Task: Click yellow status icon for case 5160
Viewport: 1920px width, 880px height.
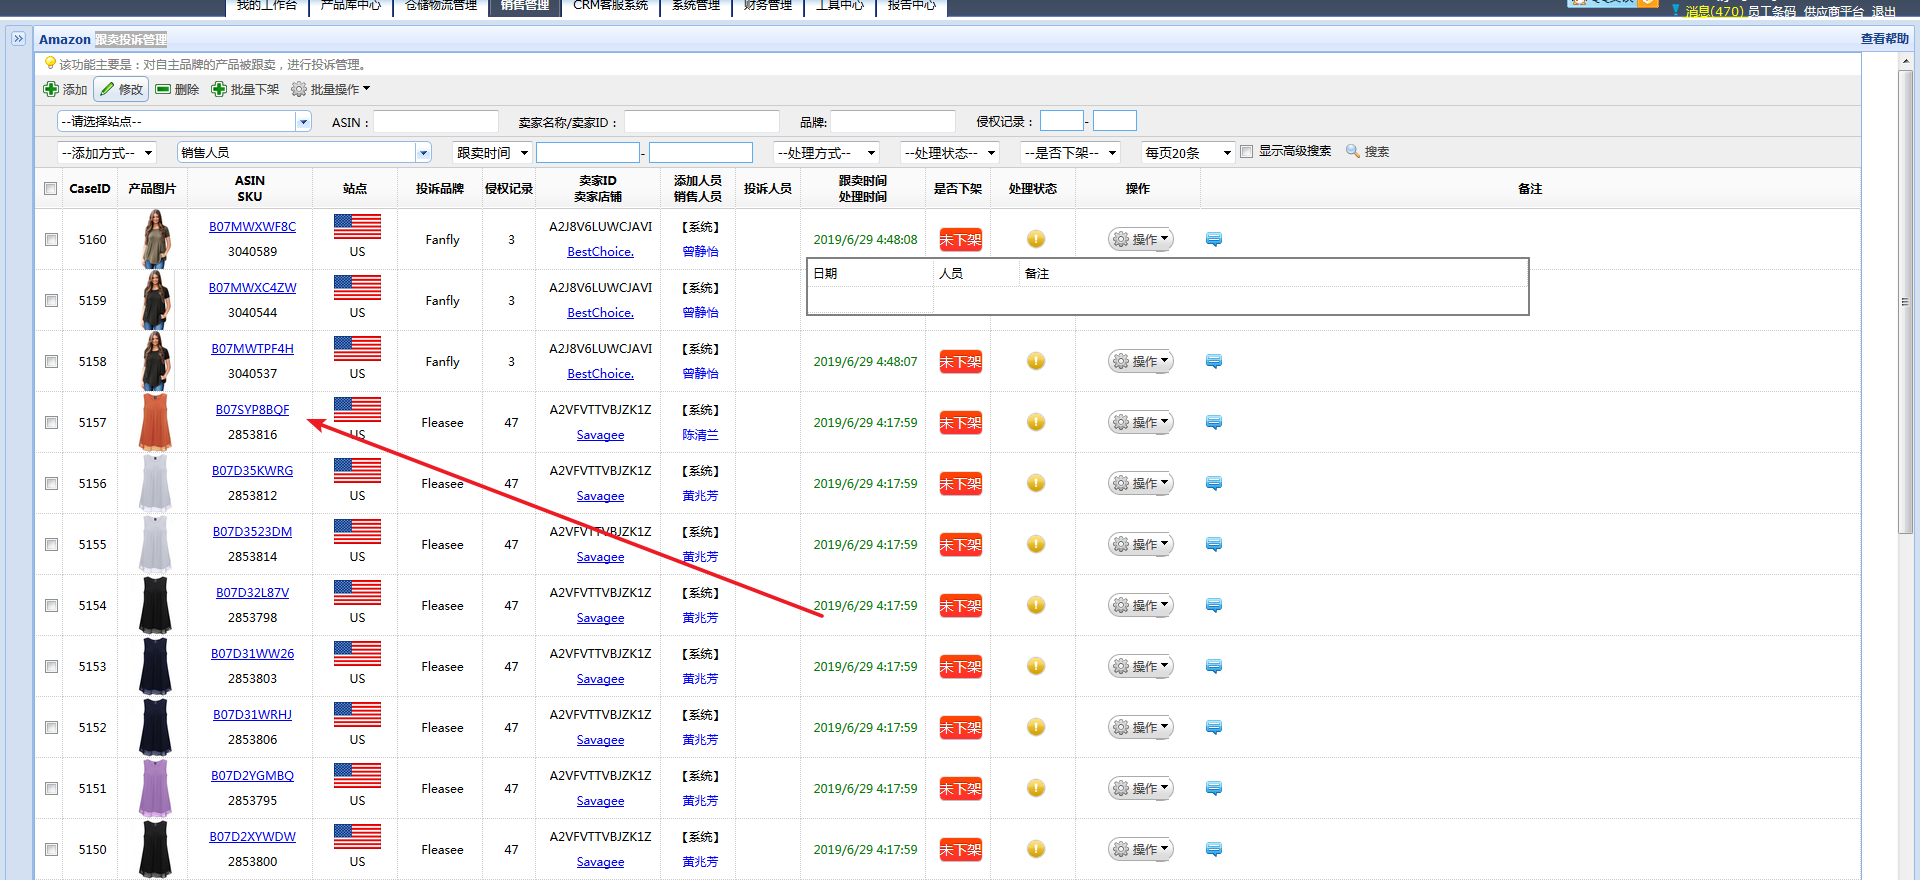Action: 1036,239
